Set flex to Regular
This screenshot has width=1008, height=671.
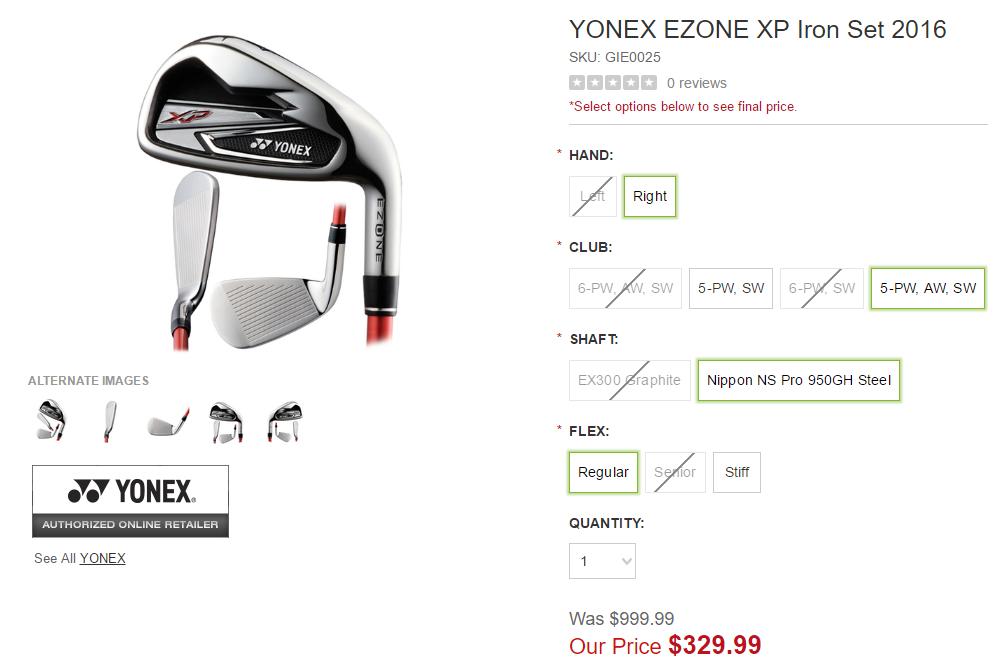[603, 472]
